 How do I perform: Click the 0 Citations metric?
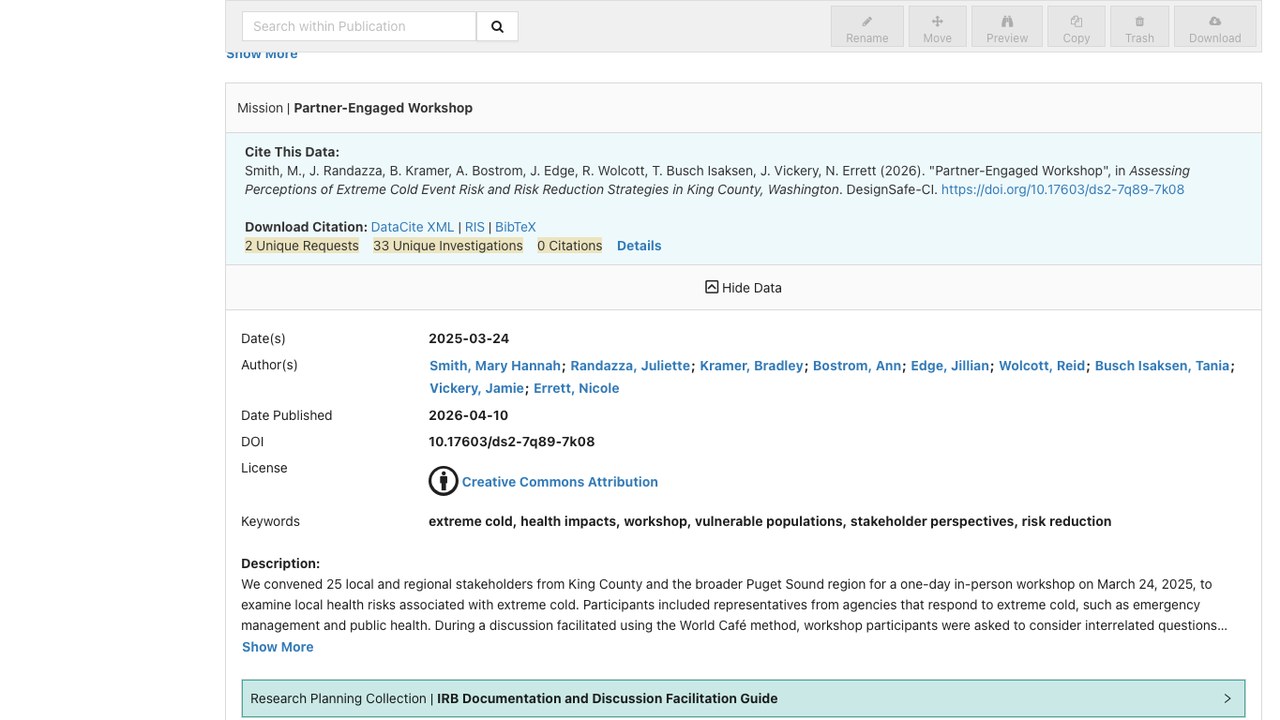(x=570, y=246)
